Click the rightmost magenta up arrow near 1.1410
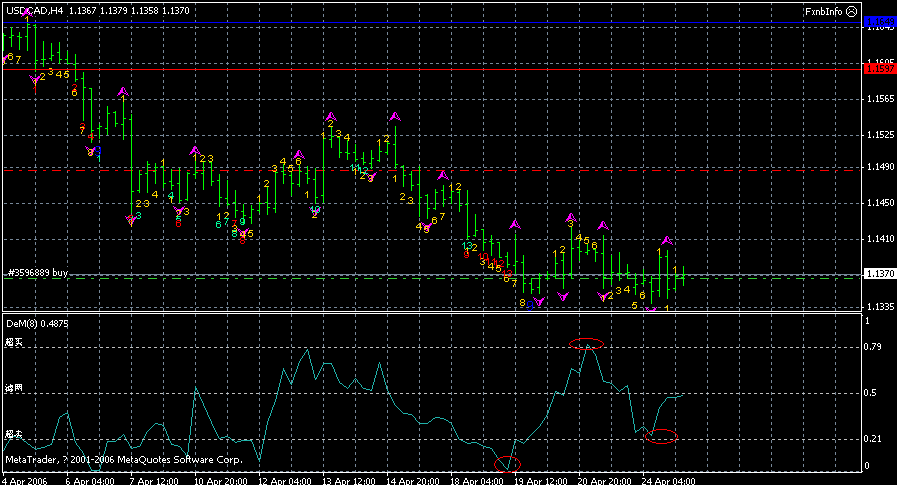This screenshot has height=485, width=897. (667, 240)
